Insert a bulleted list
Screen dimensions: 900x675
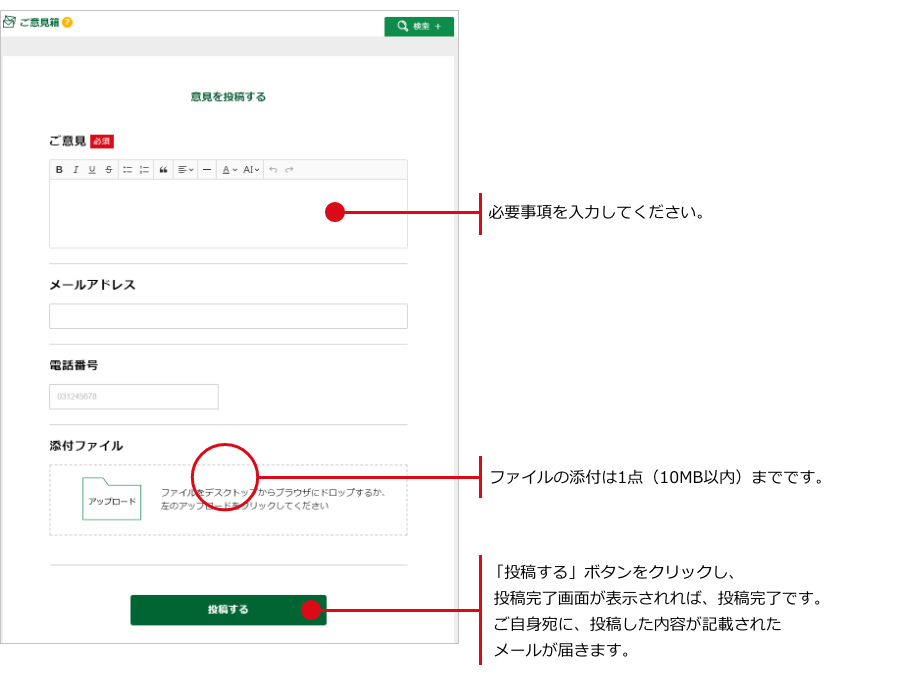click(x=128, y=170)
